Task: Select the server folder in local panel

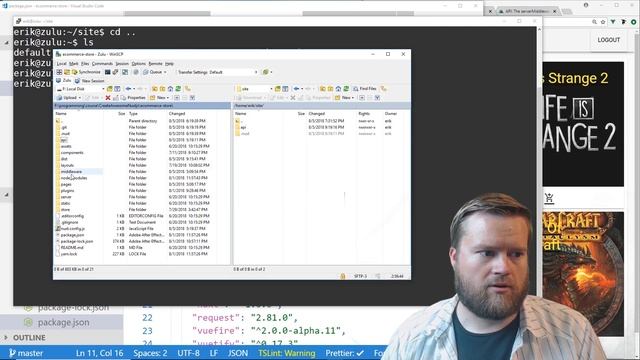Action: [x=66, y=197]
